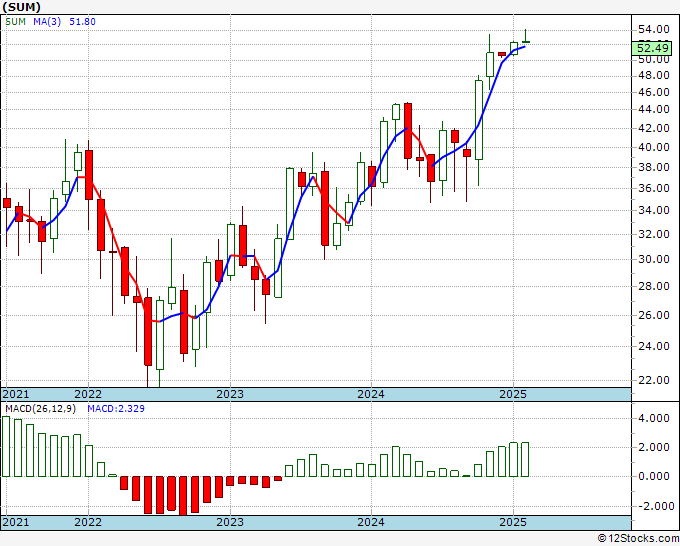
Task: Click the 0.000 MACD axis label
Action: click(654, 476)
